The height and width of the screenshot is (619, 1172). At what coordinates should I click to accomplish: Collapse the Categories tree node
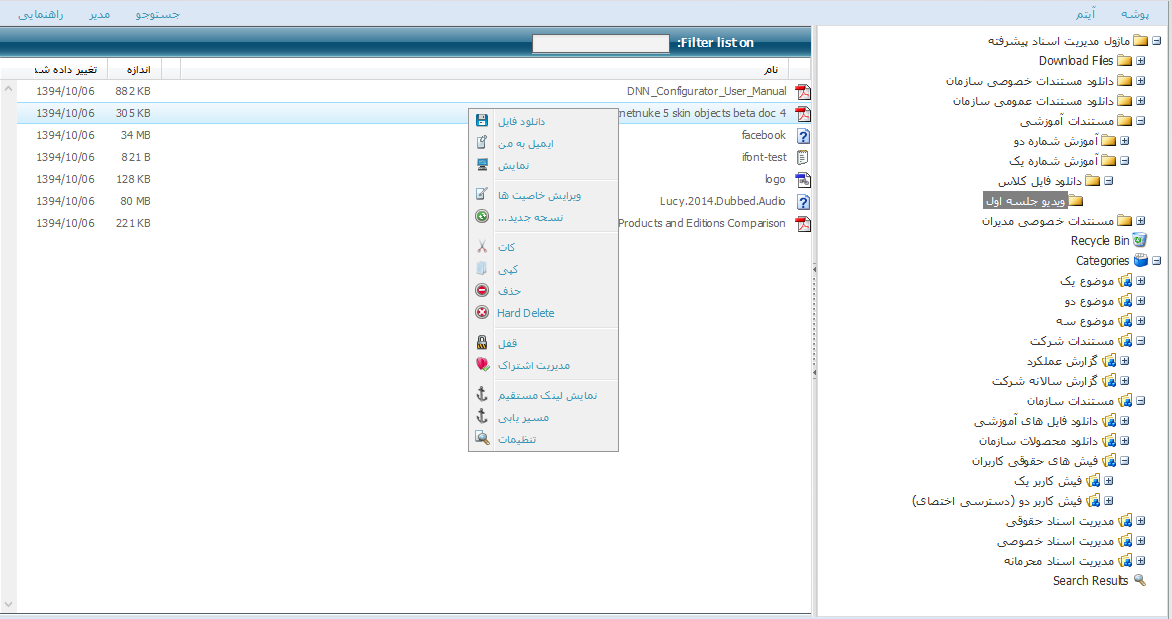pyautogui.click(x=1156, y=261)
